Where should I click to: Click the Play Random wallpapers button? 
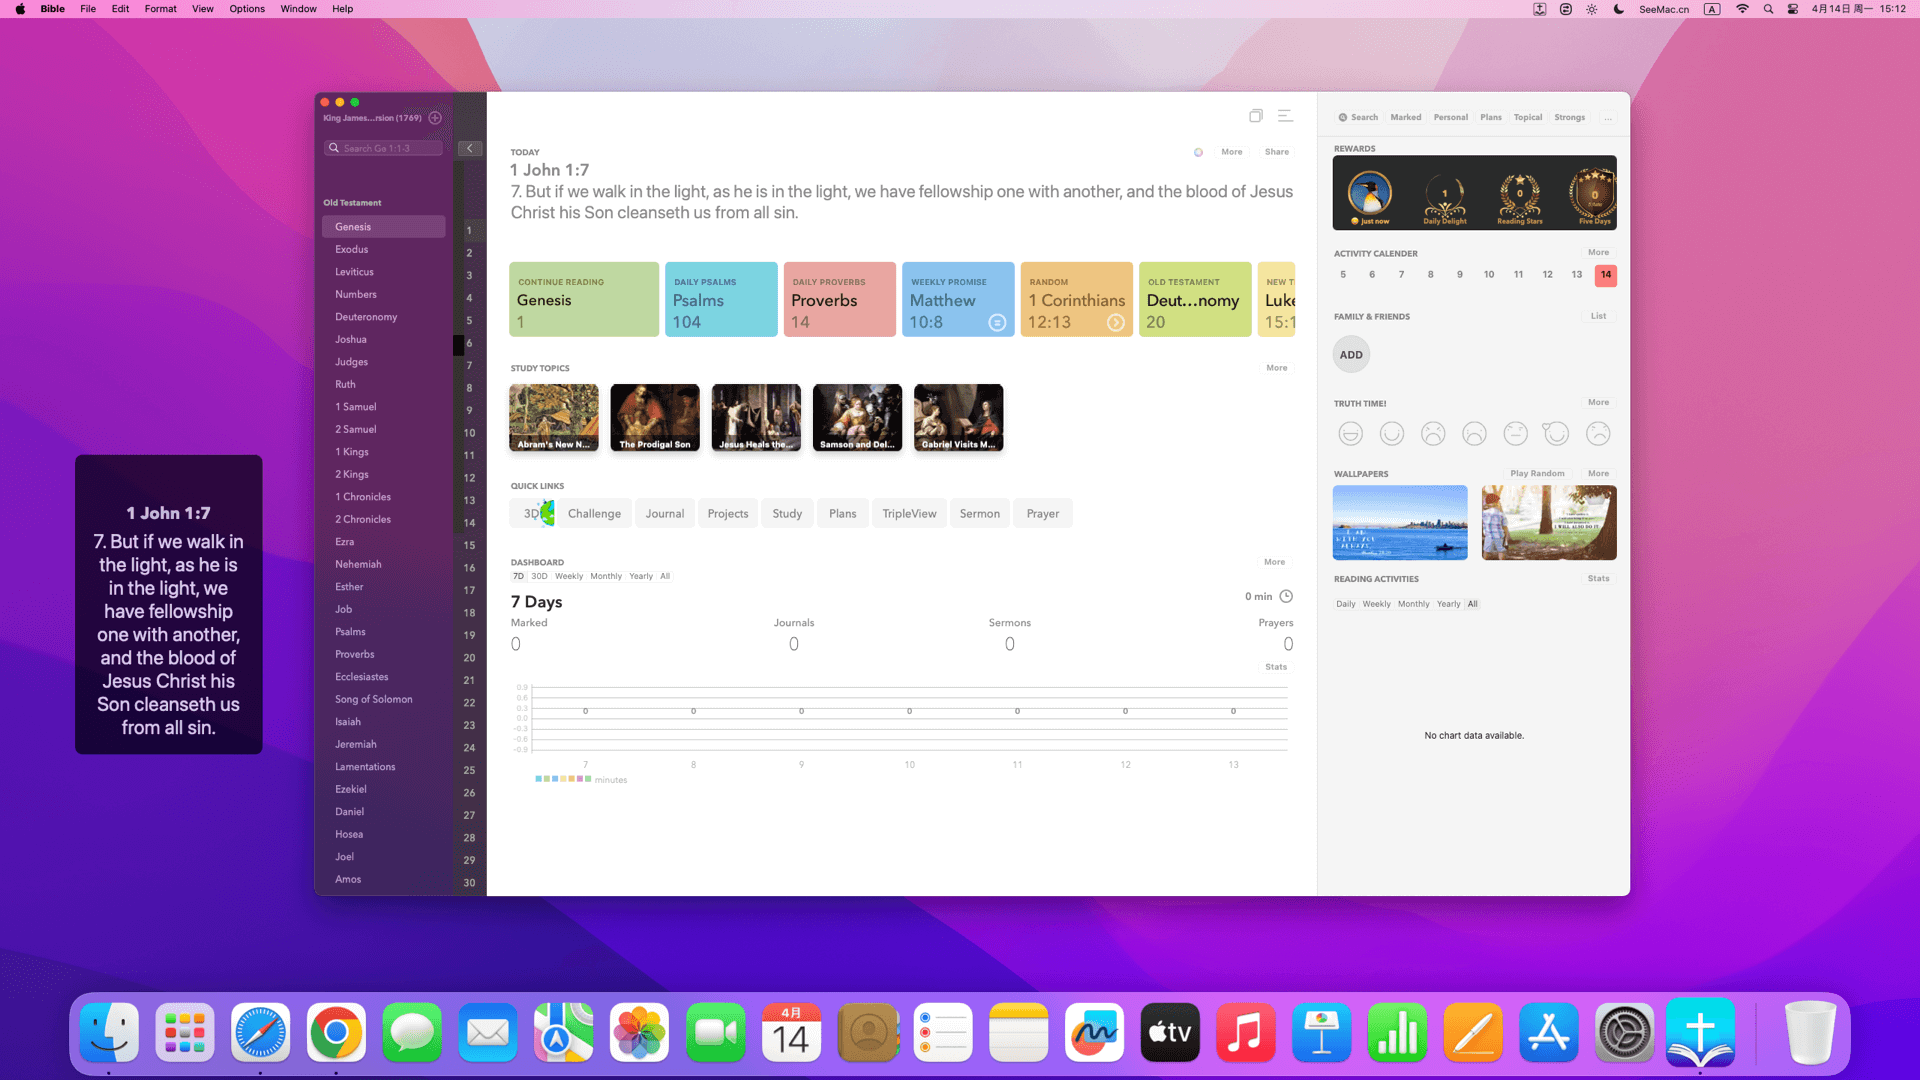(1537, 474)
